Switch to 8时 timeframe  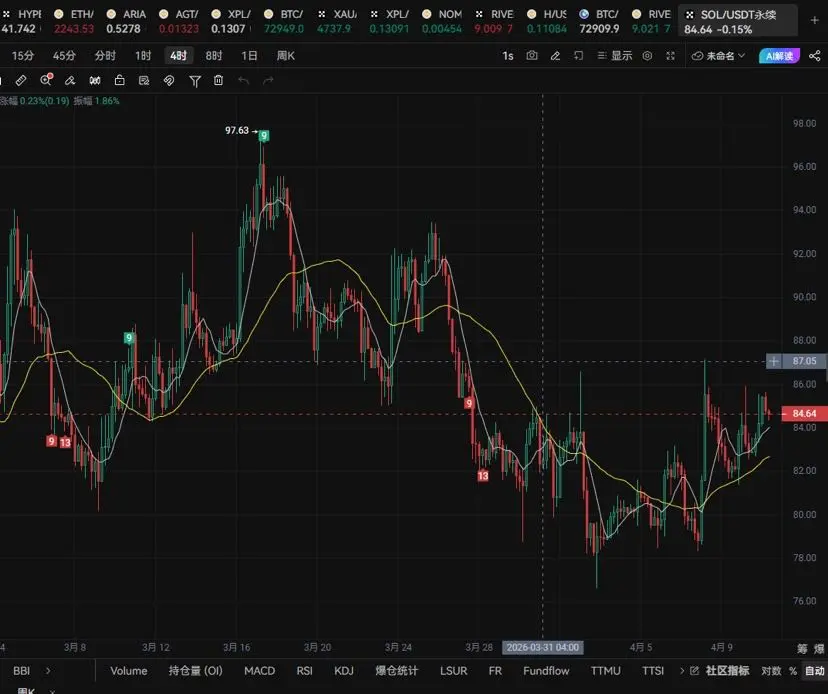click(213, 55)
